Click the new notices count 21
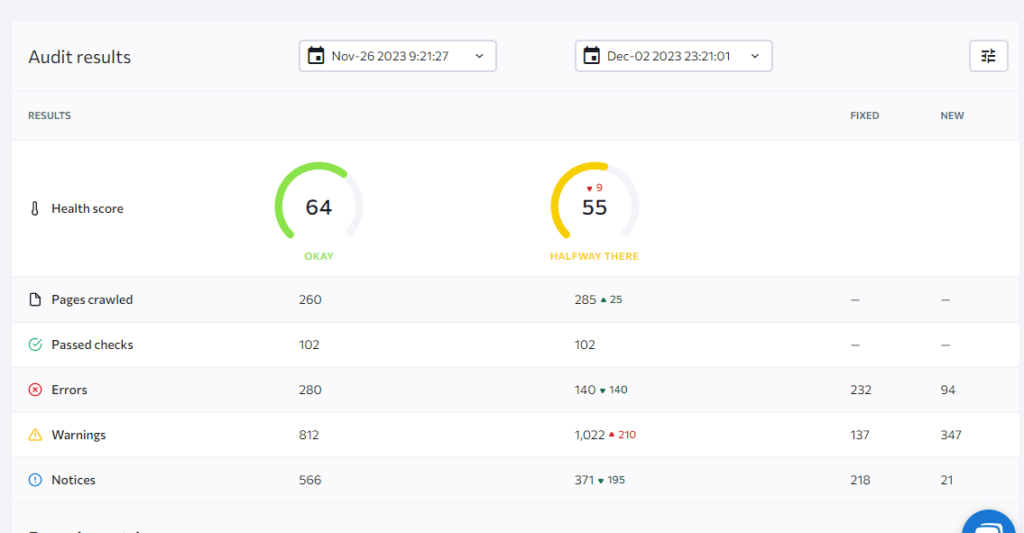The width and height of the screenshot is (1024, 533). [946, 479]
